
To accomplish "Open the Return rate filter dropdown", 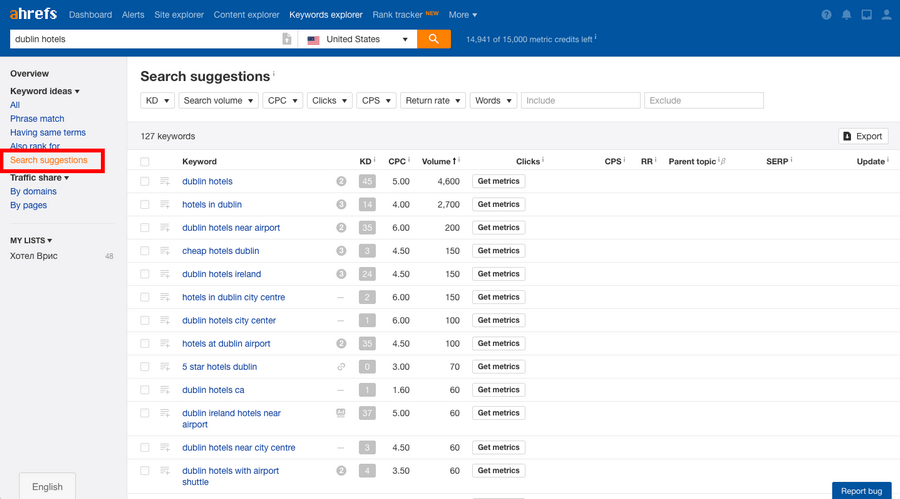I will pos(433,100).
